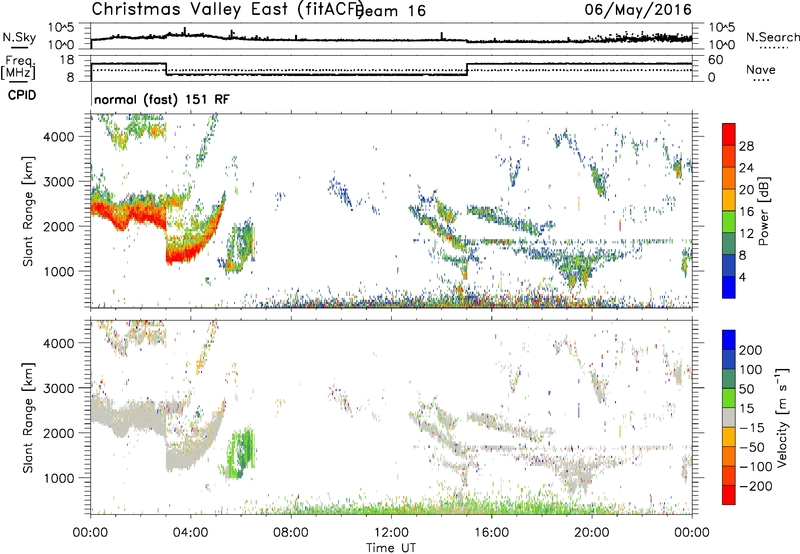Click the 'Beam 16' label

[391, 11]
